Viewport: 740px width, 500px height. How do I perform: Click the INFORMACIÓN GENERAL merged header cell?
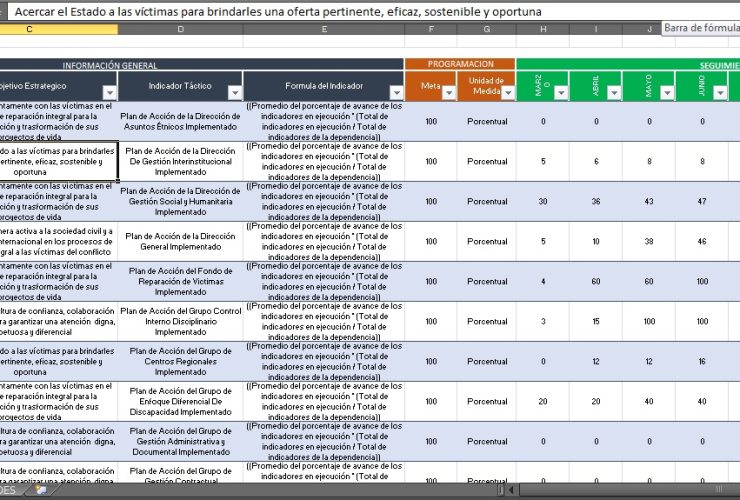[202, 65]
